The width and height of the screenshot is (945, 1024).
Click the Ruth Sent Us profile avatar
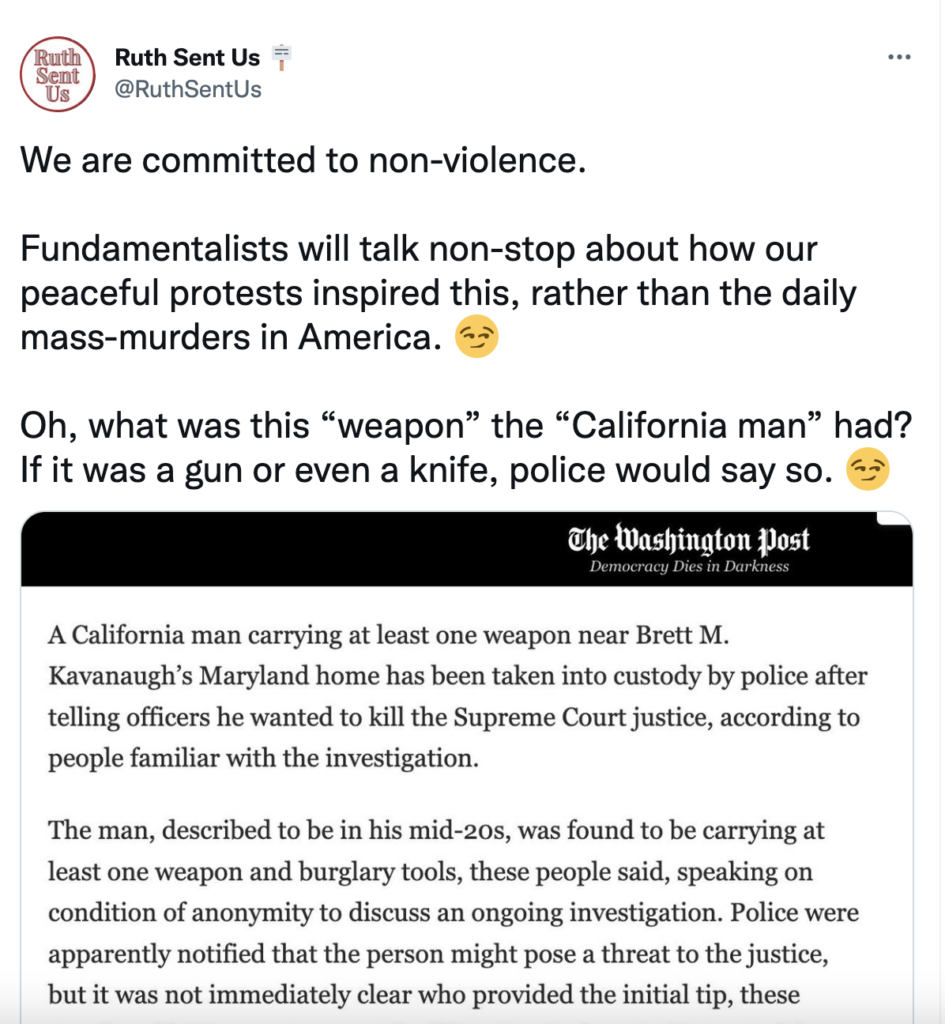pos(58,73)
